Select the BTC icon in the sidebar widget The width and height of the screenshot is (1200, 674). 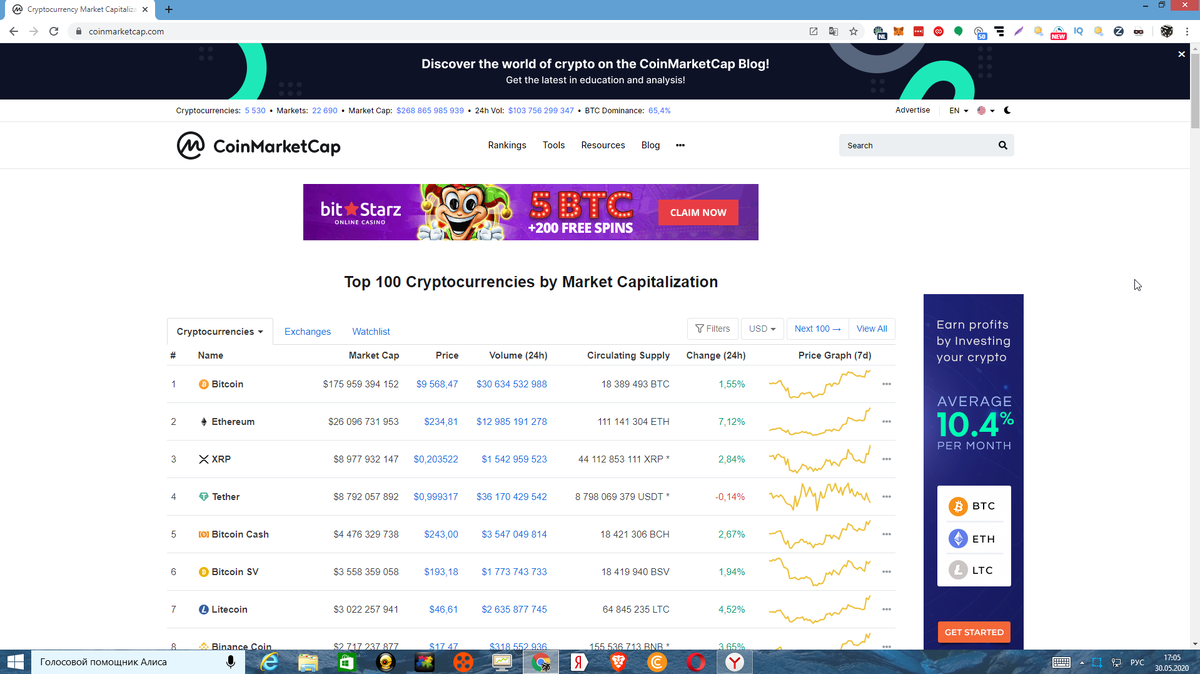click(957, 506)
